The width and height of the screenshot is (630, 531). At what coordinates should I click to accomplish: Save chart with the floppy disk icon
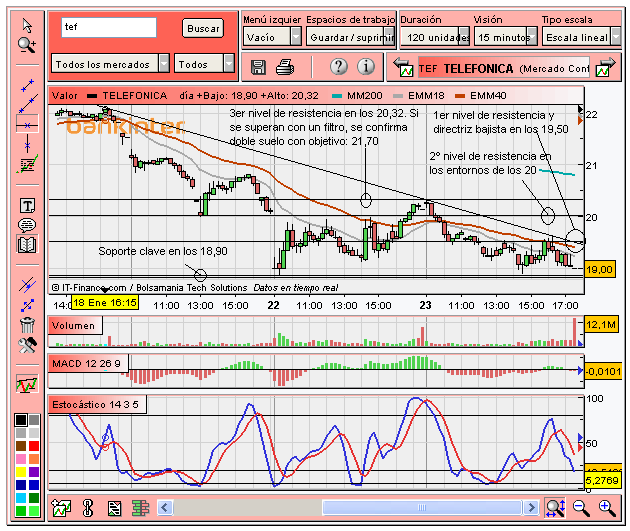pyautogui.click(x=258, y=67)
